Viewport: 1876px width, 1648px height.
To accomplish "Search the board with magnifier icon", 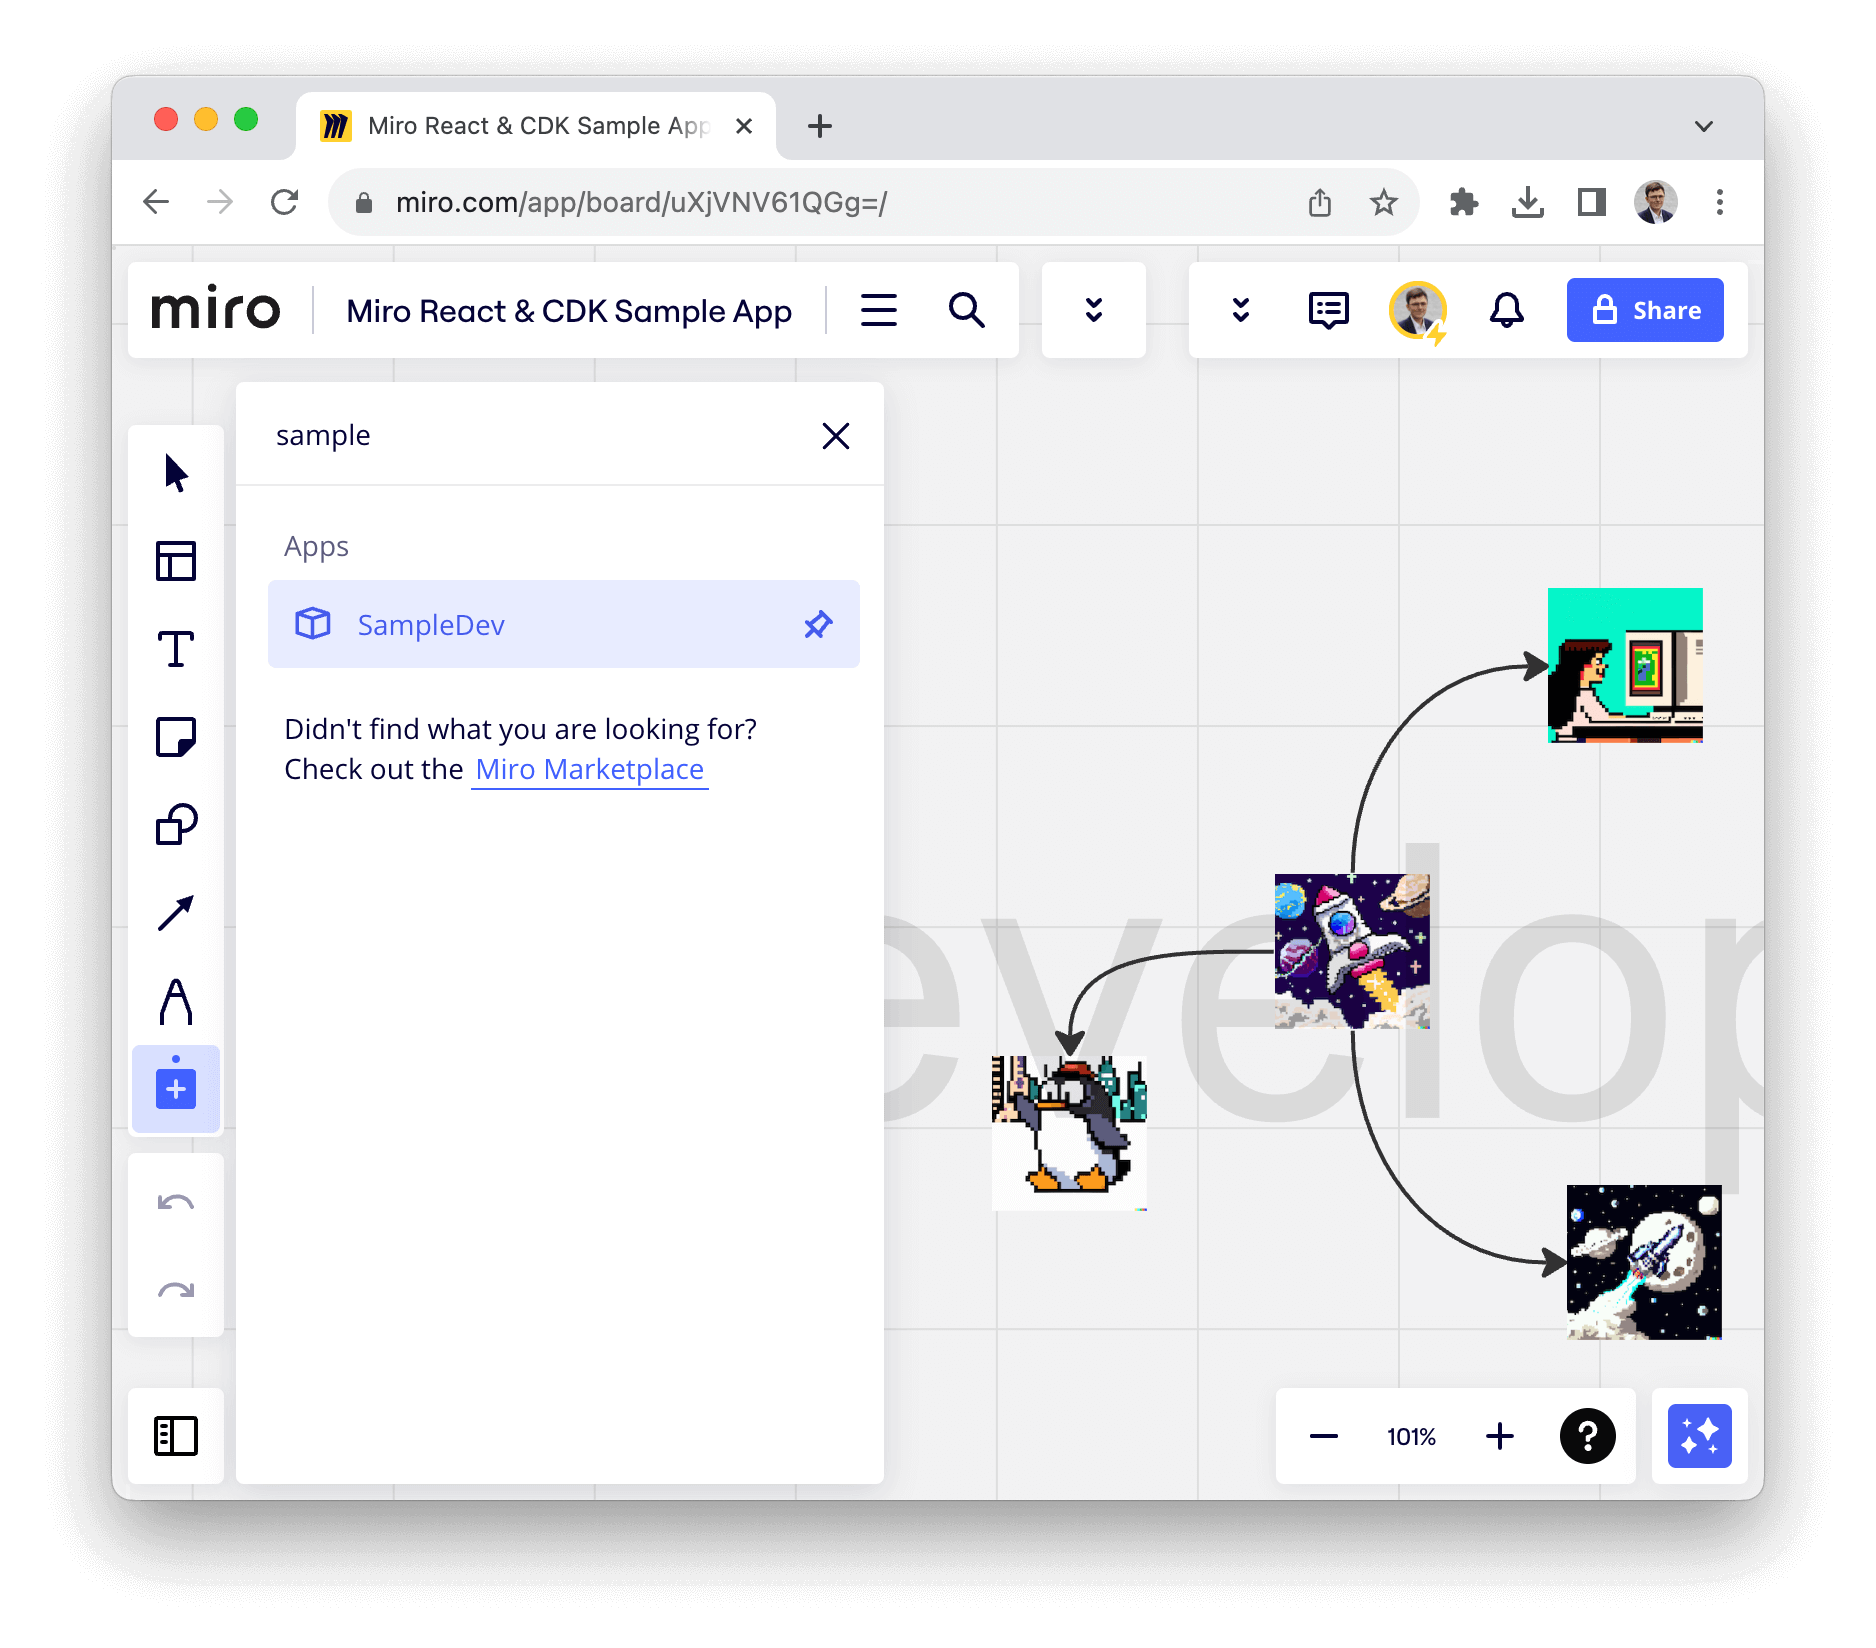I will point(967,310).
